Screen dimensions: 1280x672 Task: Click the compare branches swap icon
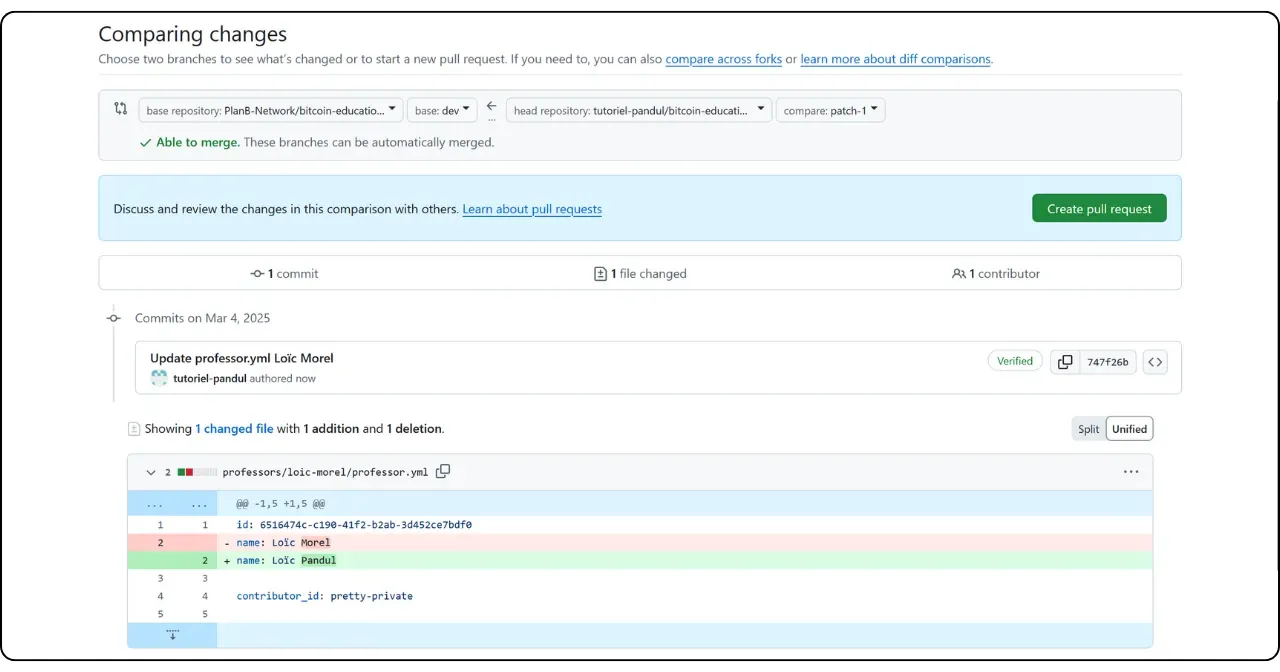click(x=120, y=109)
